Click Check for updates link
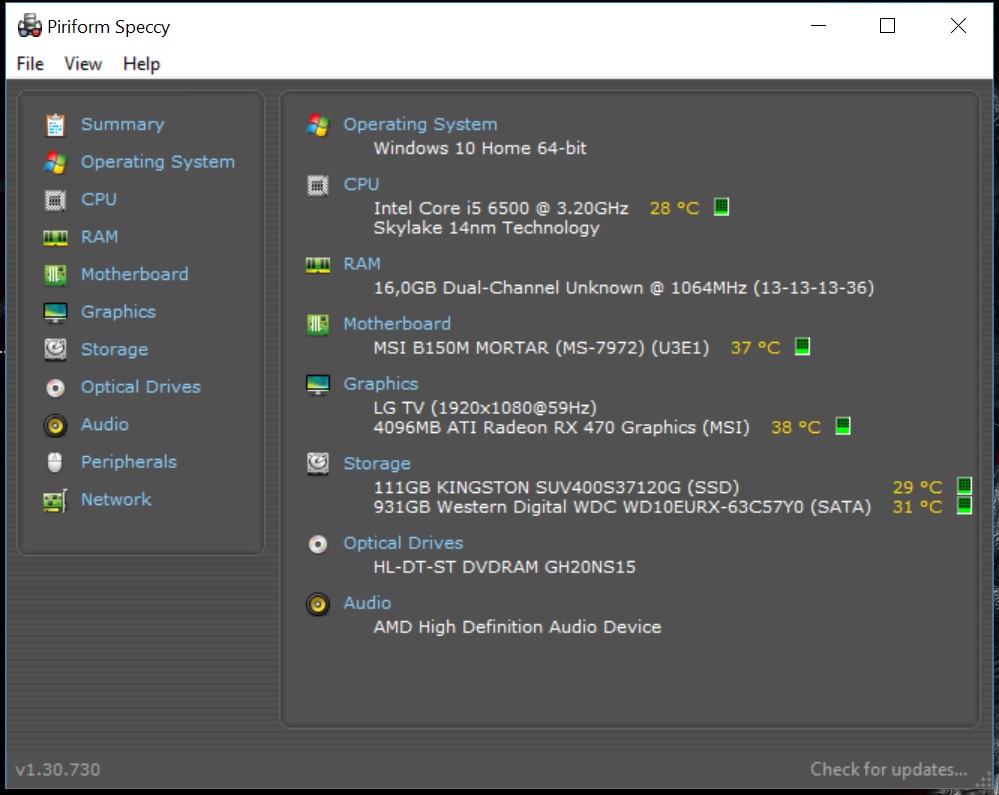This screenshot has width=999, height=795. (888, 769)
